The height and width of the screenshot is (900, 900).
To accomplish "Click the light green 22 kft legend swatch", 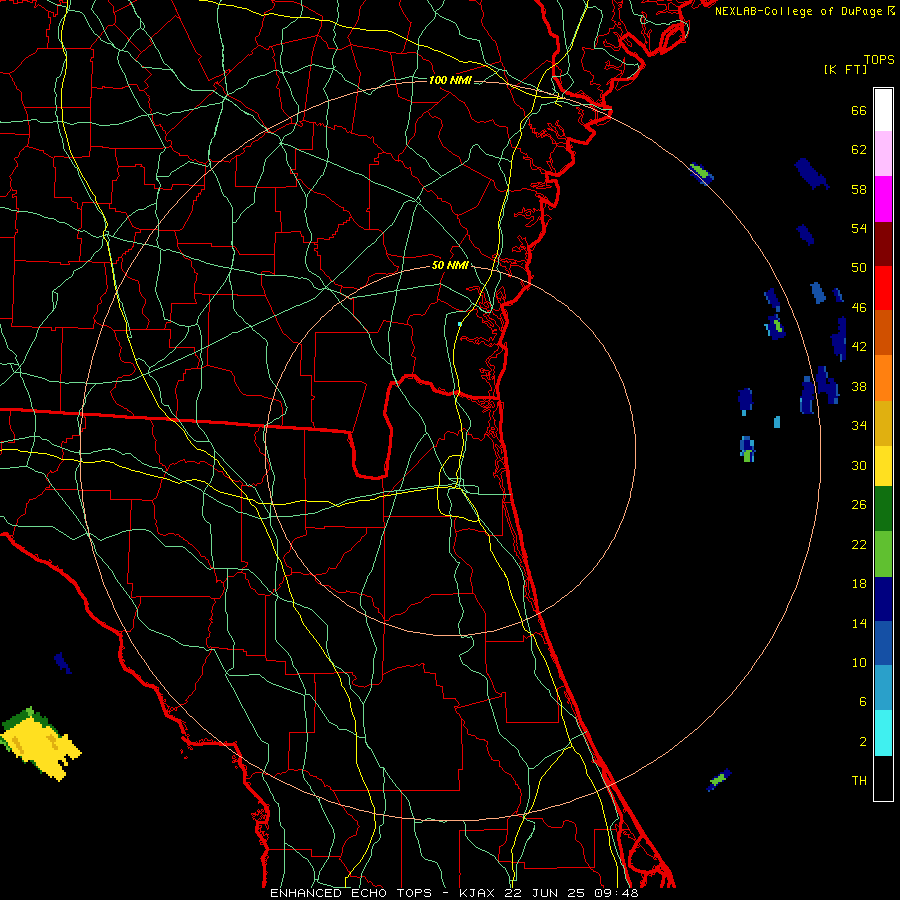I will pyautogui.click(x=883, y=554).
